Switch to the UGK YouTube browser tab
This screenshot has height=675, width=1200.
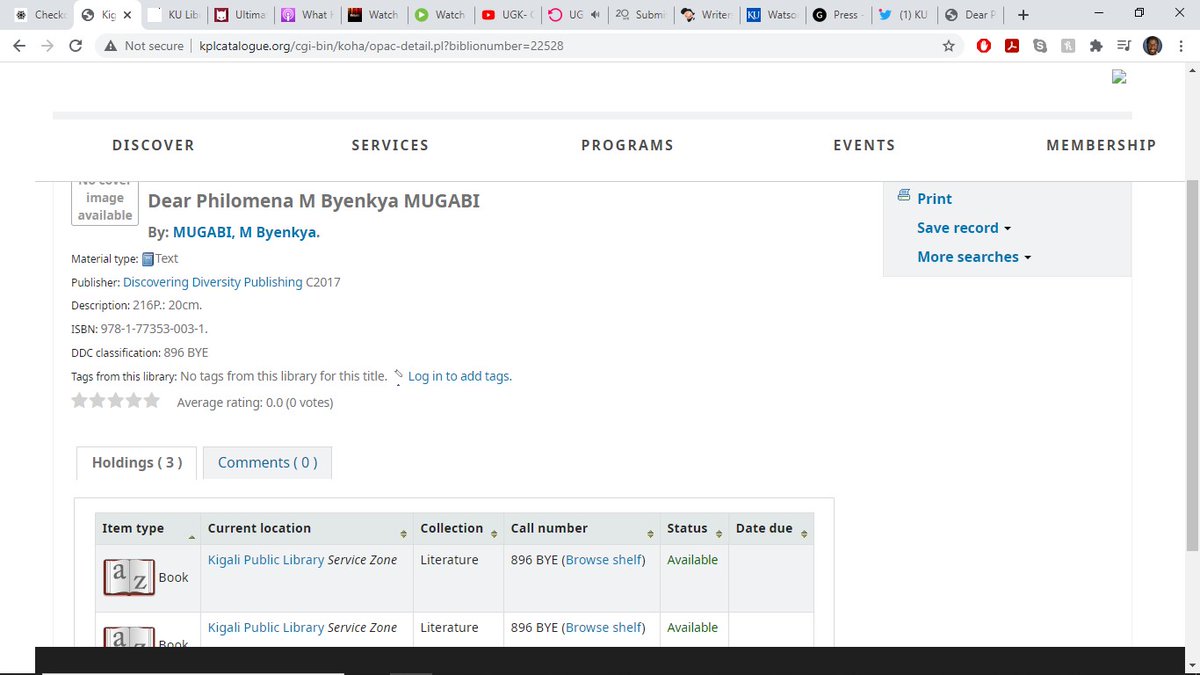click(x=507, y=15)
